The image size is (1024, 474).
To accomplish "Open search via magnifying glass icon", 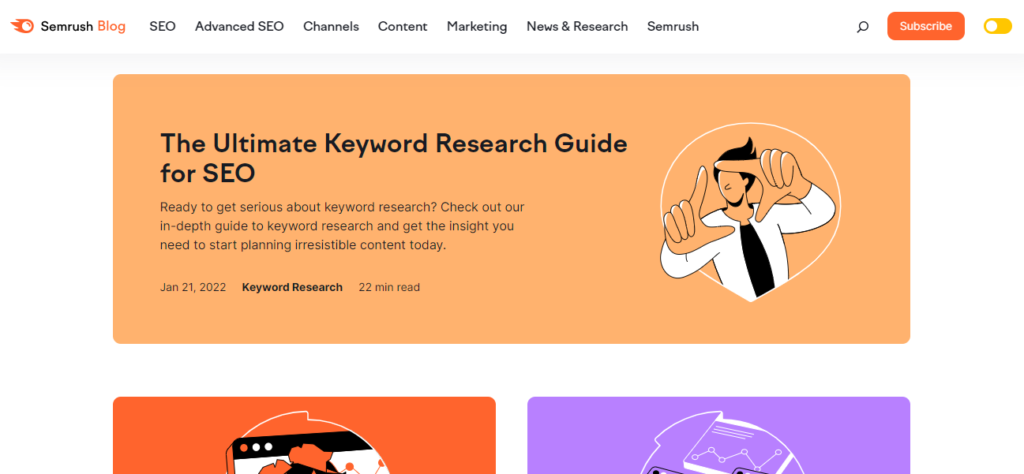I will [863, 27].
